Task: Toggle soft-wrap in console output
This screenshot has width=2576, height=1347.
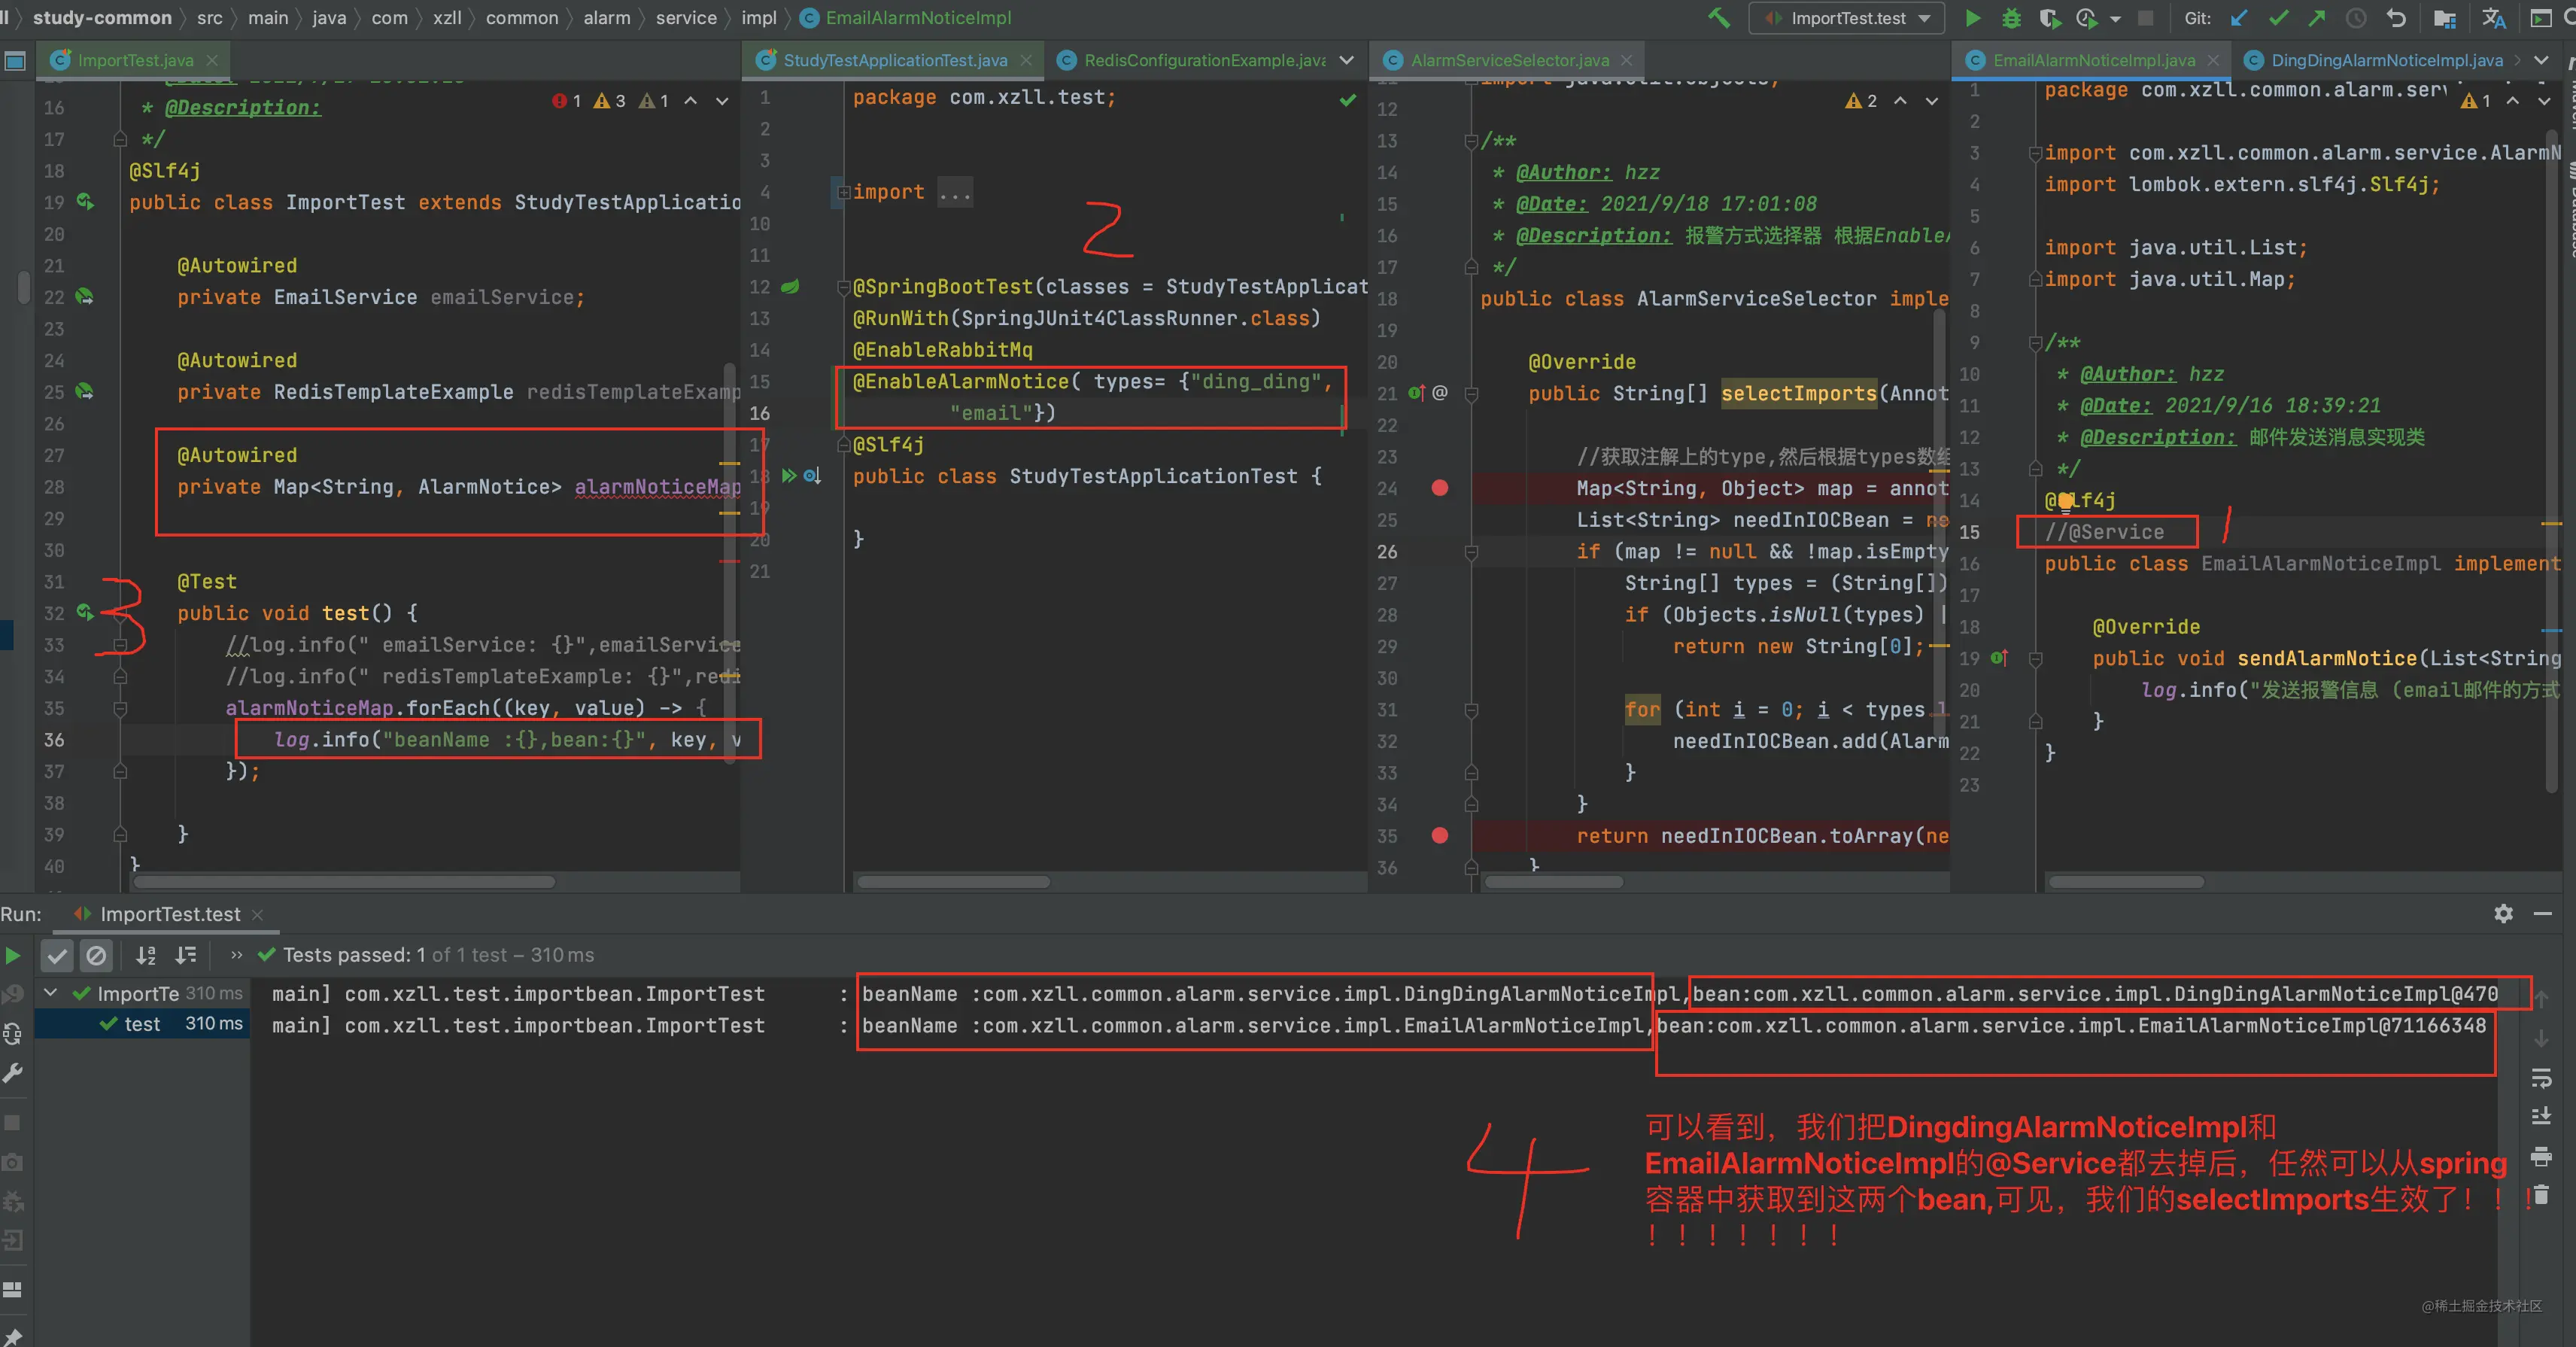Action: [2541, 1079]
